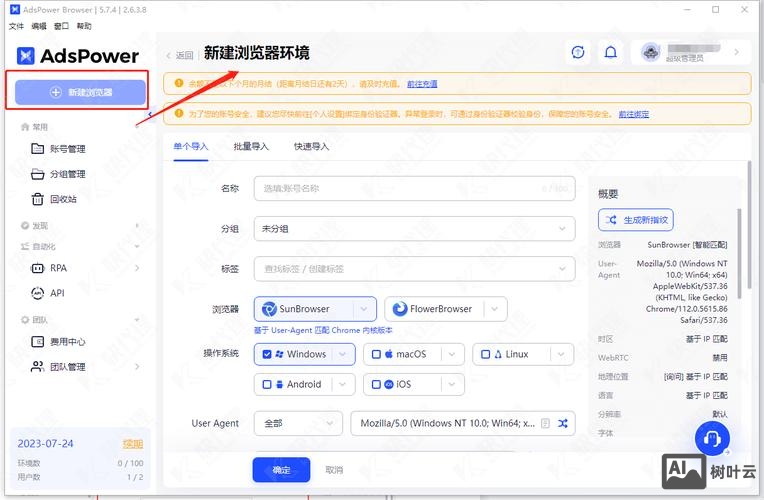Open Windows version dropdown arrow
Screen dimensions: 764x500
click(343, 354)
